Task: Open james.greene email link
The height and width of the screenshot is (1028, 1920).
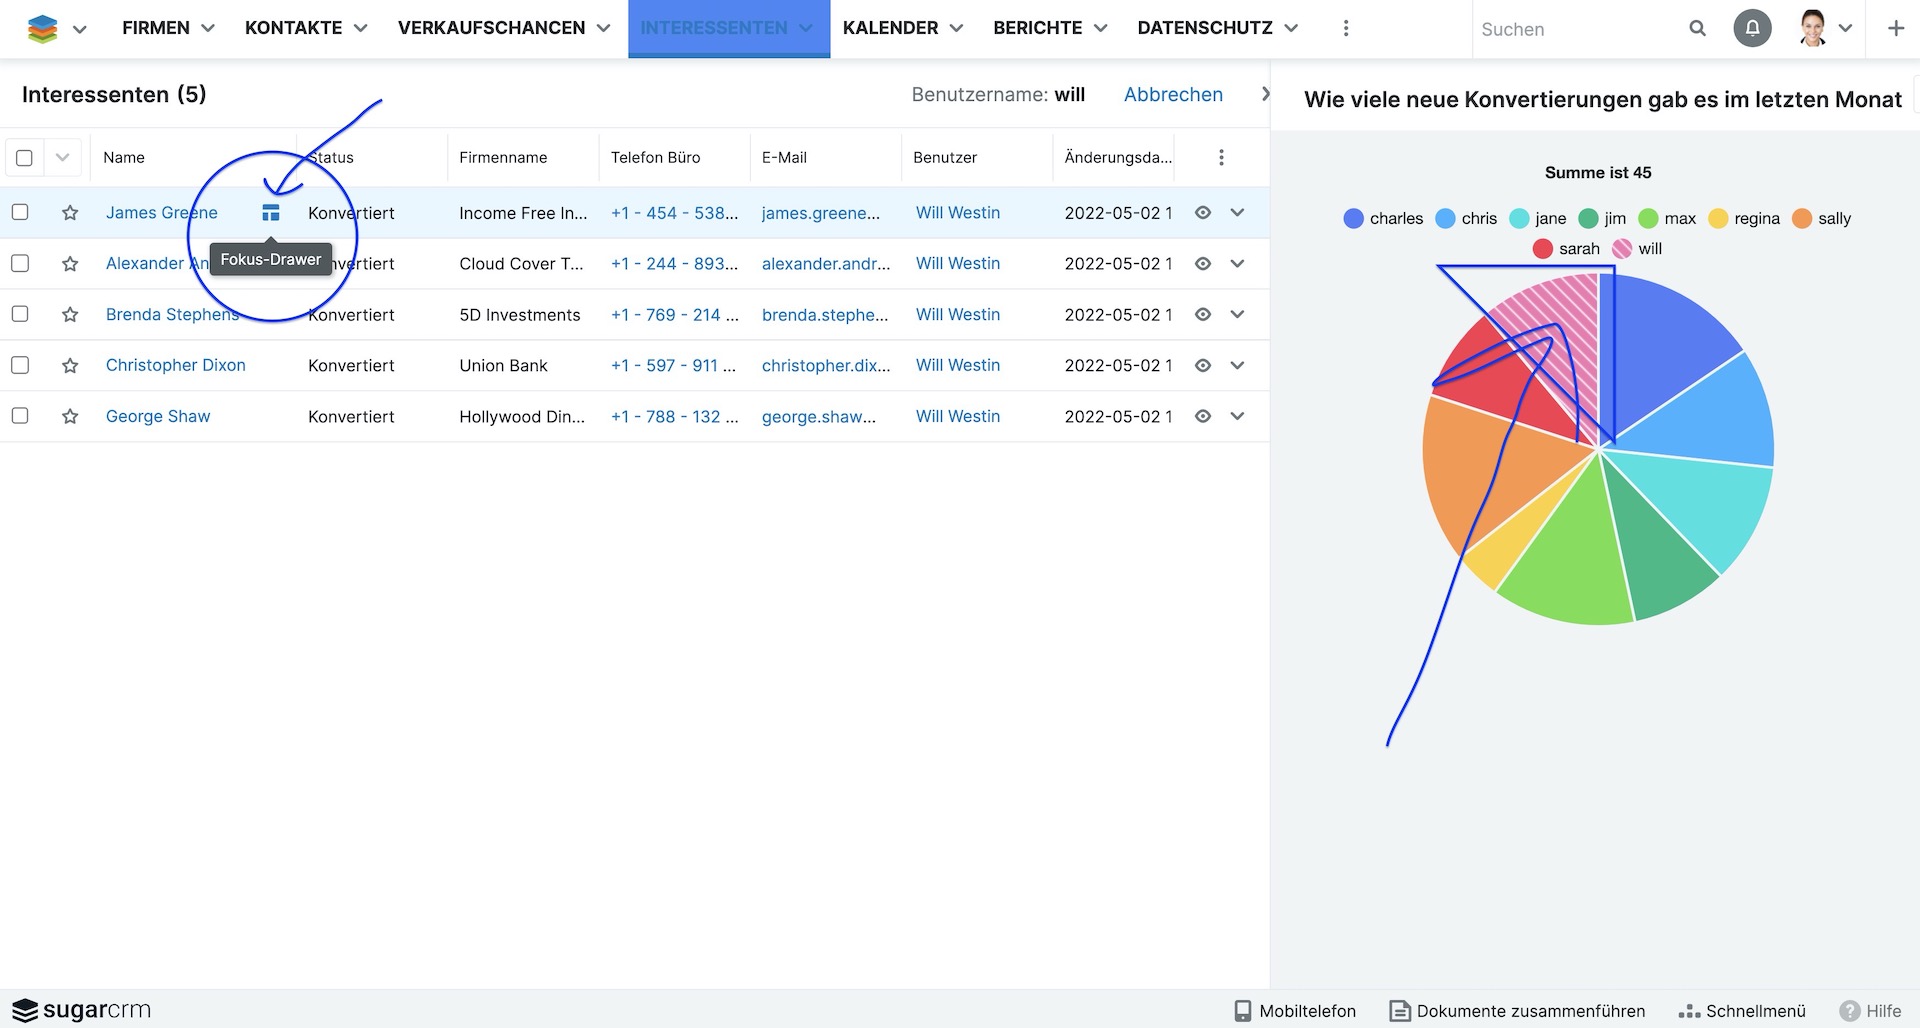Action: click(820, 213)
